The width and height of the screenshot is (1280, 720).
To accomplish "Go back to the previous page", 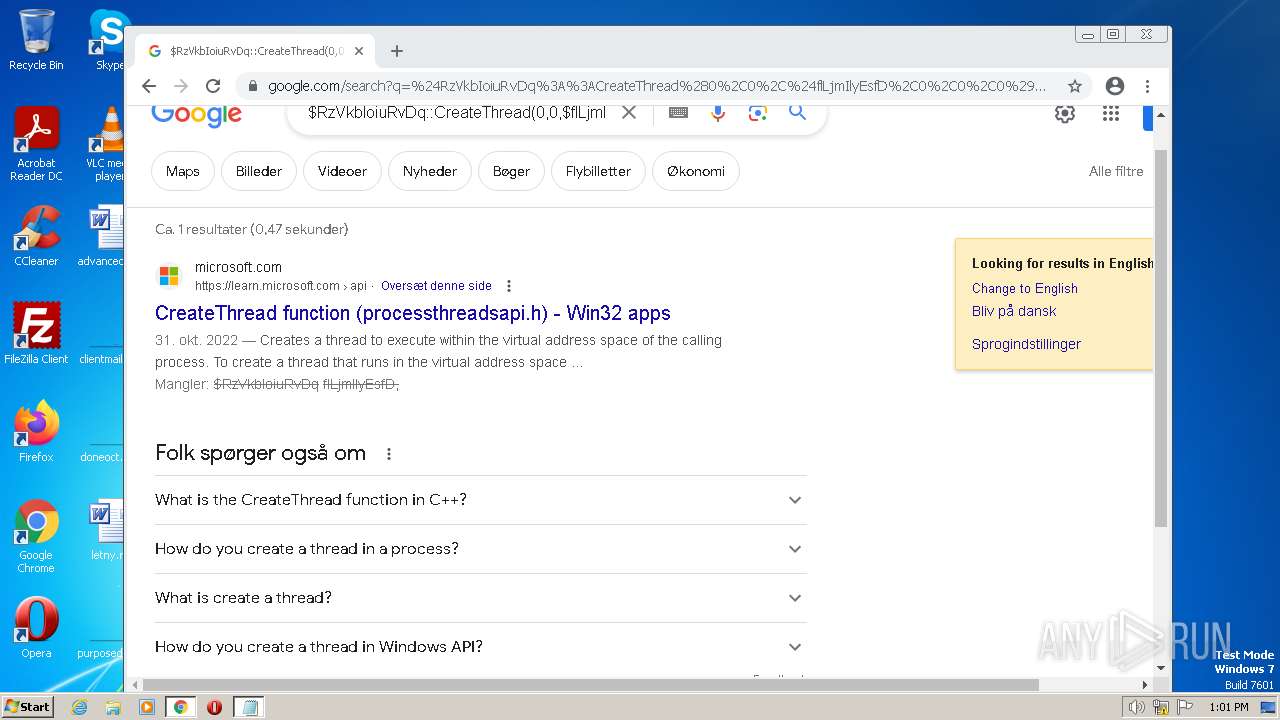I will 149,86.
